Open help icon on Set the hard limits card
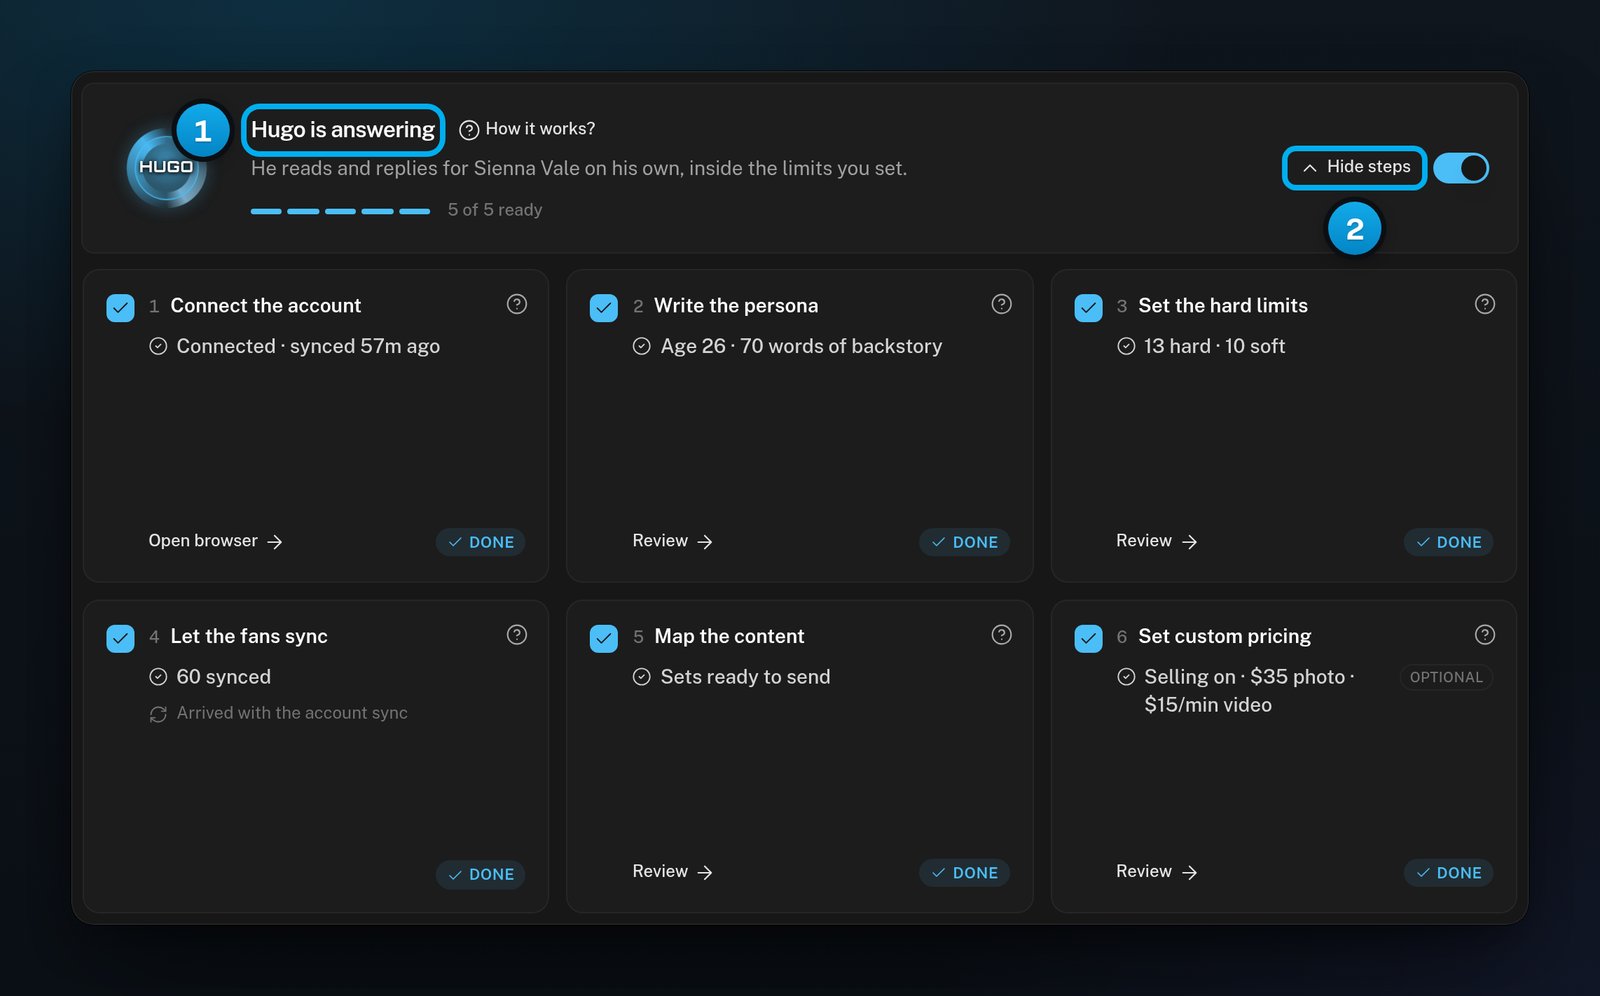The image size is (1600, 996). coord(1485,304)
